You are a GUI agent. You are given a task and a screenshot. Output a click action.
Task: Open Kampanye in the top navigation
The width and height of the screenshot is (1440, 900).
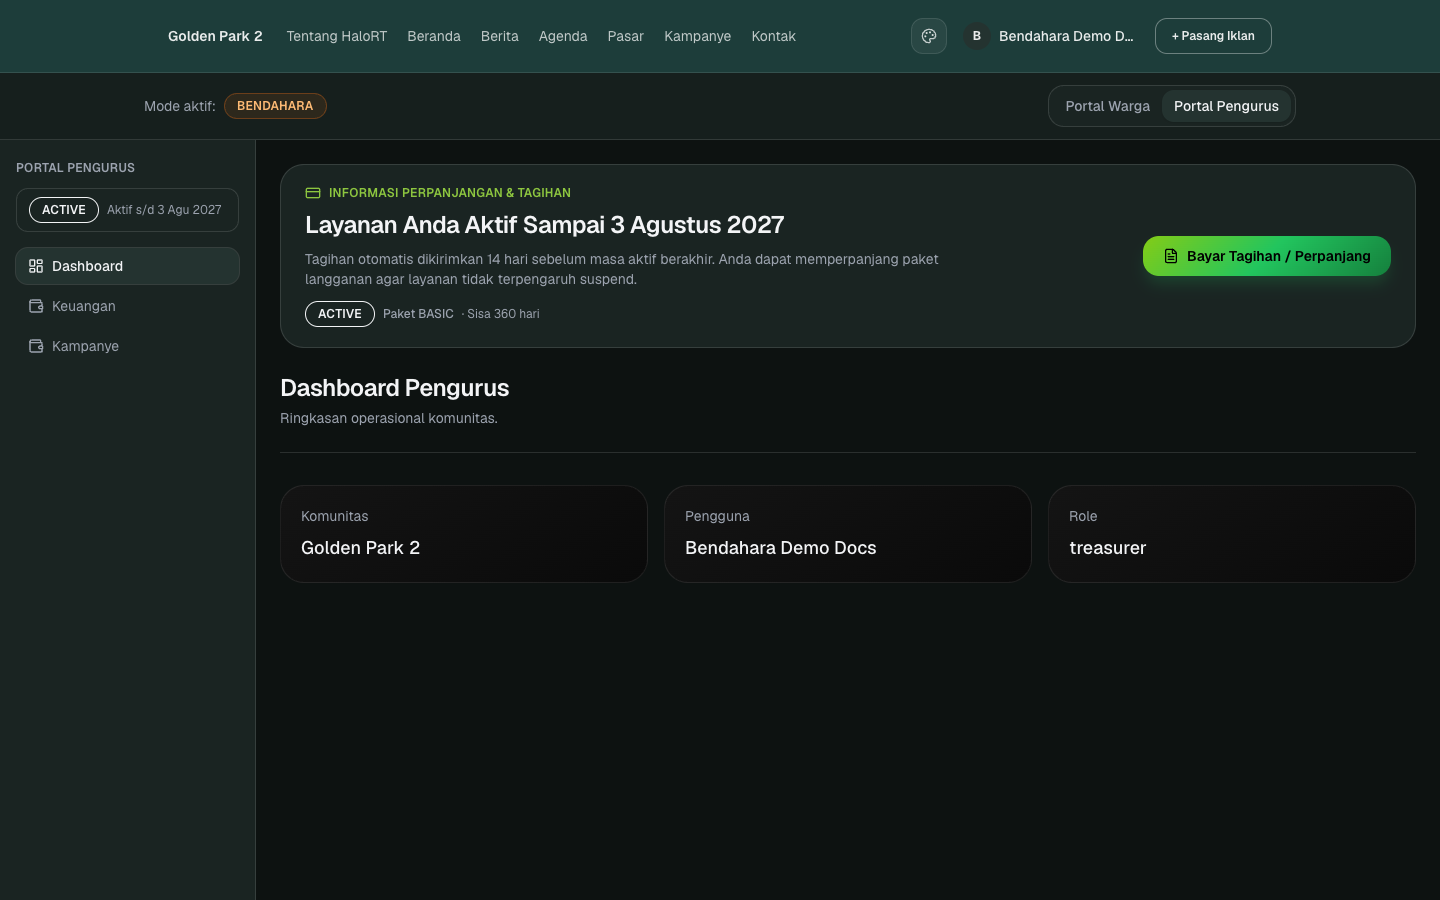click(698, 36)
